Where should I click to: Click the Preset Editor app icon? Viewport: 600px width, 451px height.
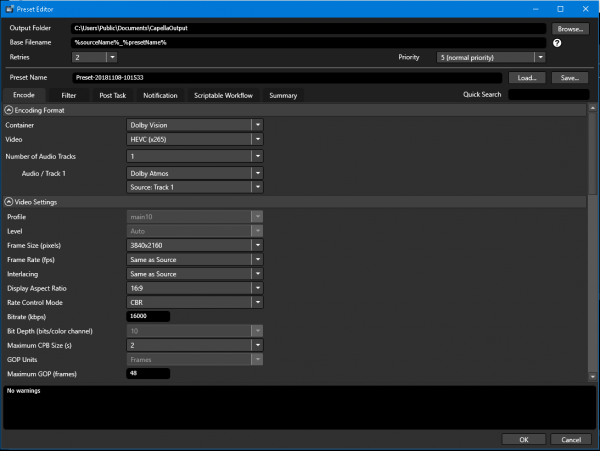[x=10, y=8]
